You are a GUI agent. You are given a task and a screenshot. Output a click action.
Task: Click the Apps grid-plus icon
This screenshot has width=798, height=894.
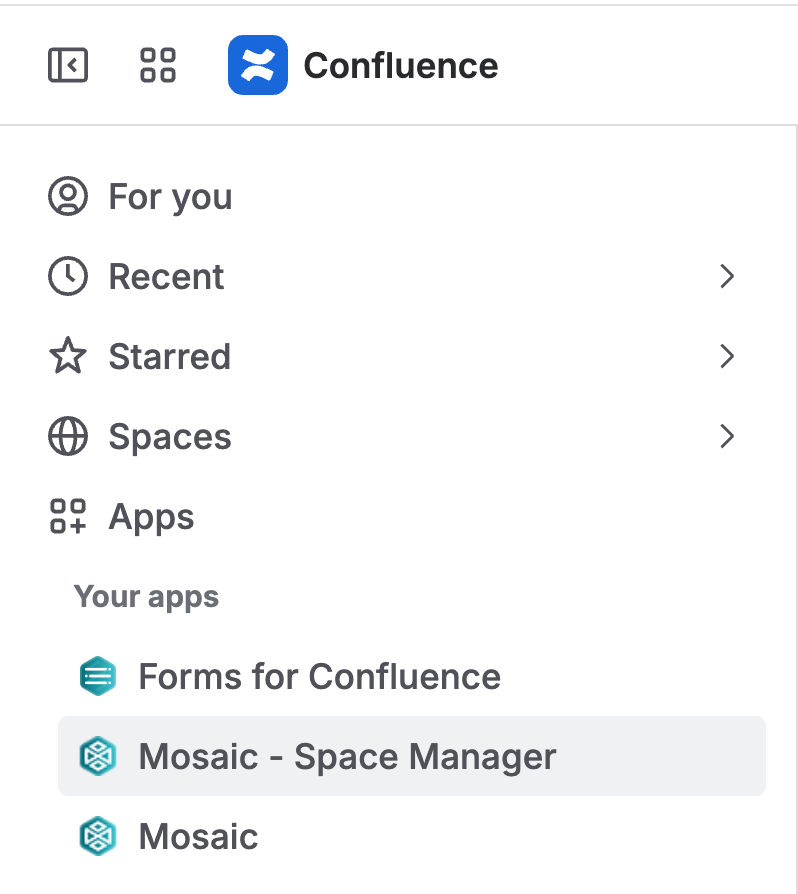click(68, 517)
